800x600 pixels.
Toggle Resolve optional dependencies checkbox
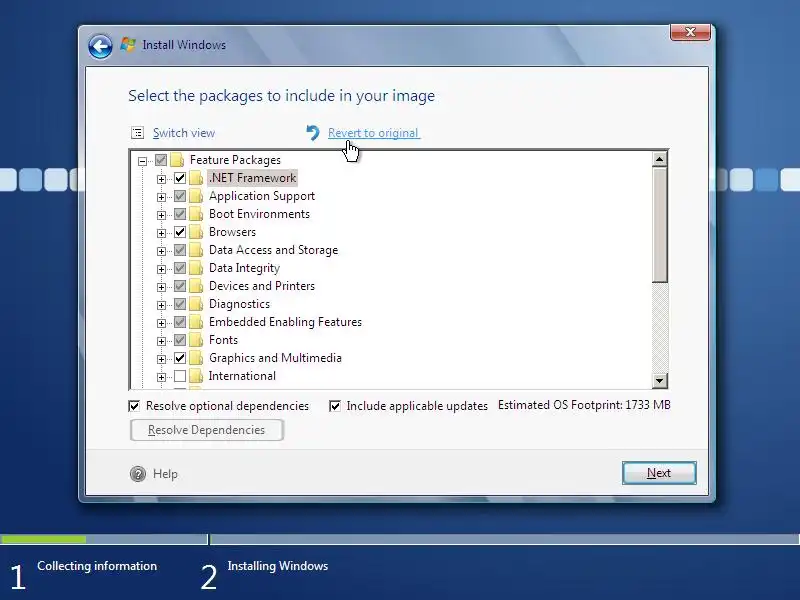pyautogui.click(x=134, y=406)
